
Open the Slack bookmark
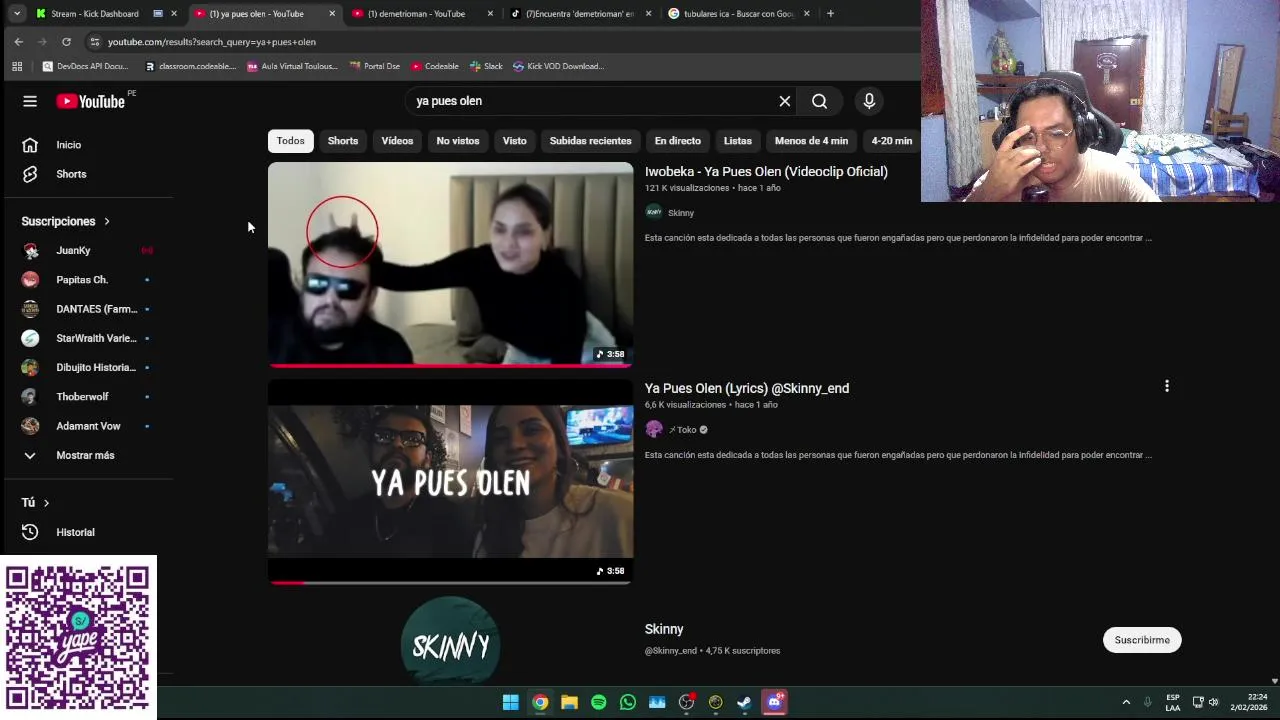486,66
